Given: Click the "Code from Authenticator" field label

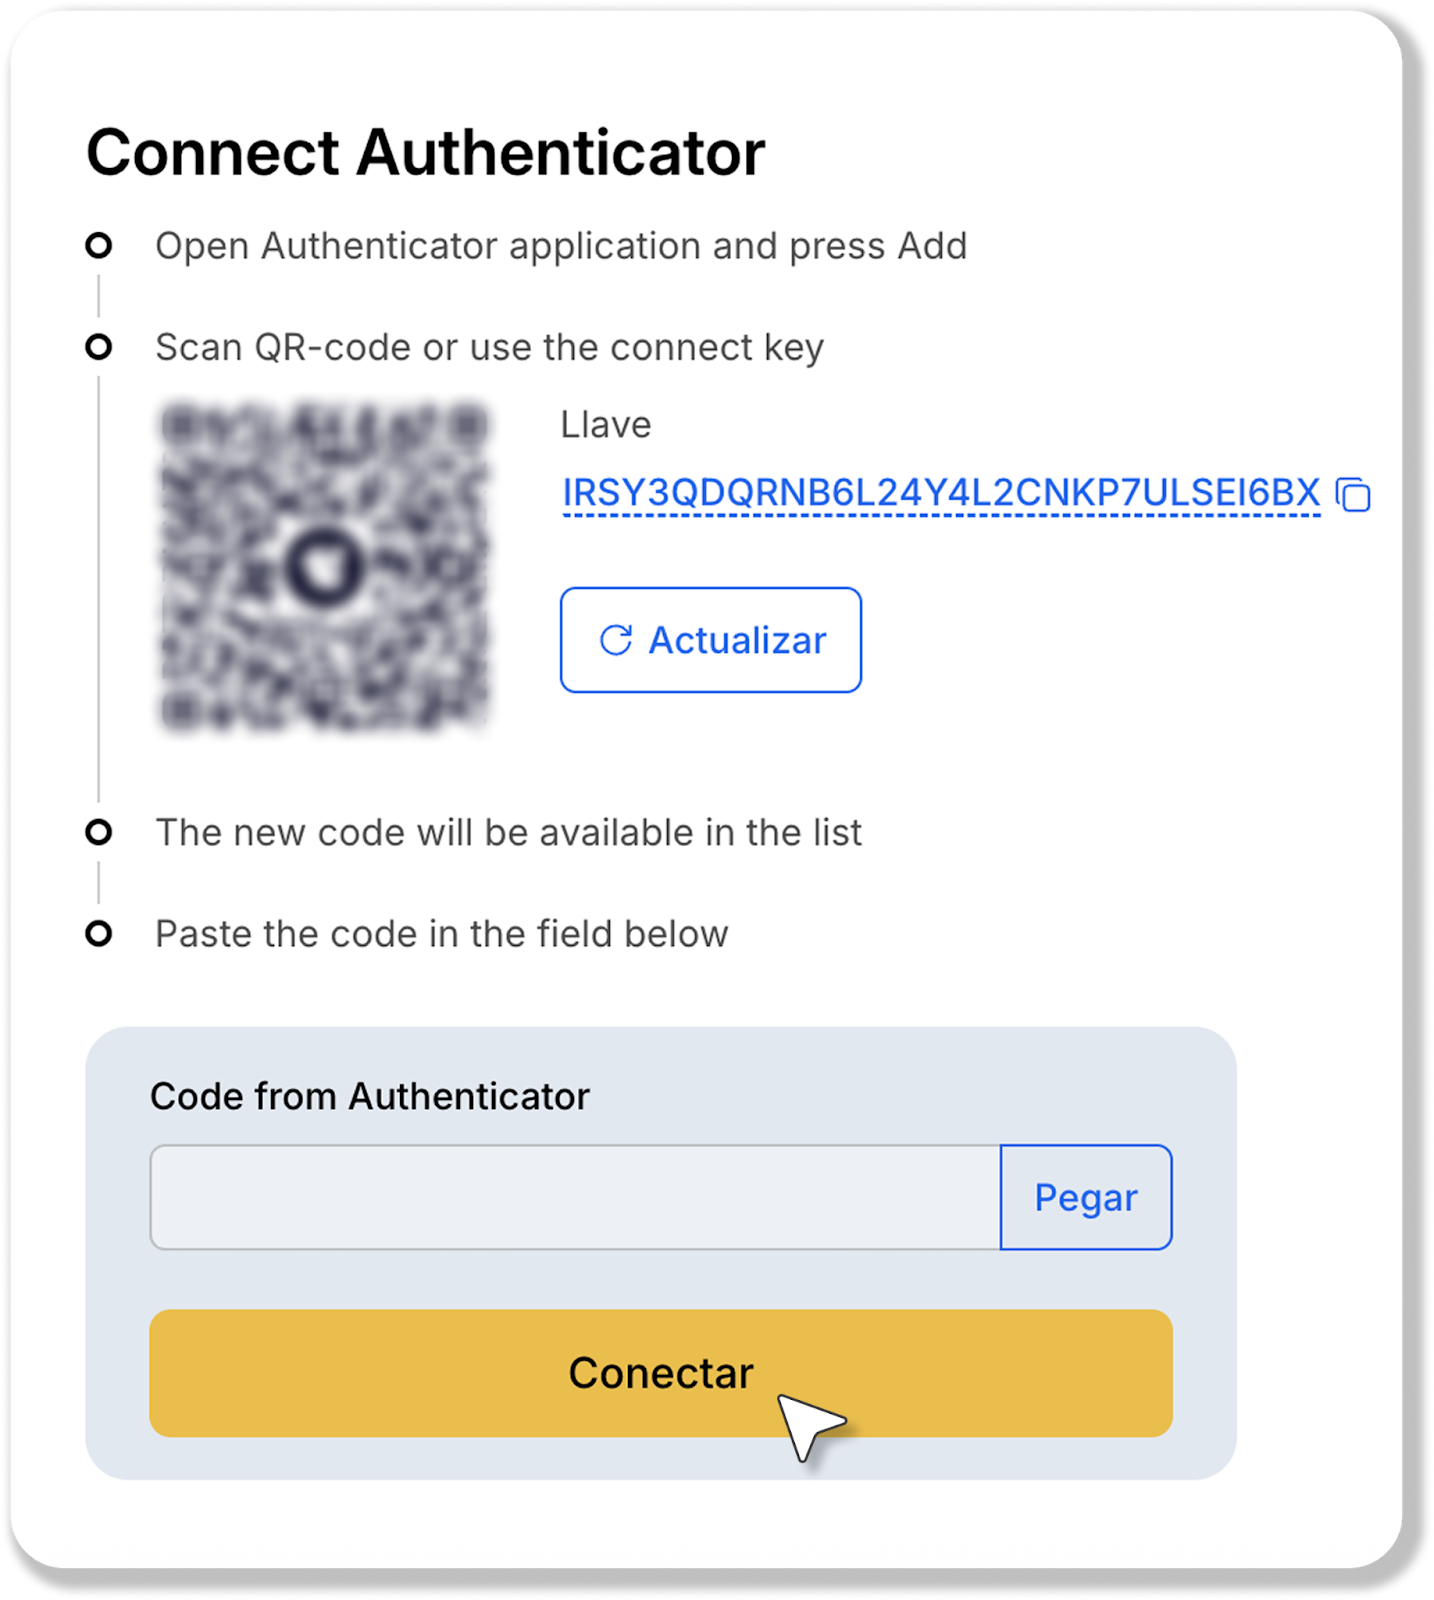Looking at the screenshot, I should [369, 1097].
